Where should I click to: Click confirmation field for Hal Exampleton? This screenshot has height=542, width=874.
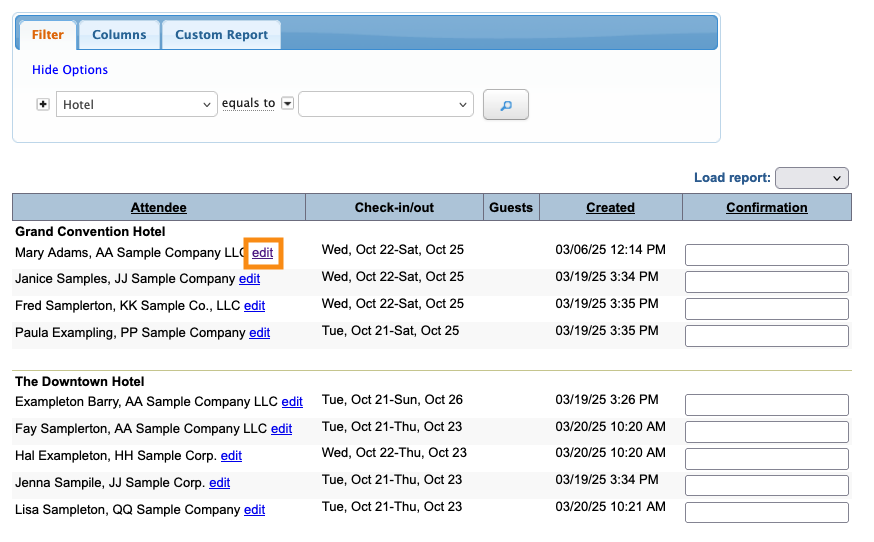766,458
